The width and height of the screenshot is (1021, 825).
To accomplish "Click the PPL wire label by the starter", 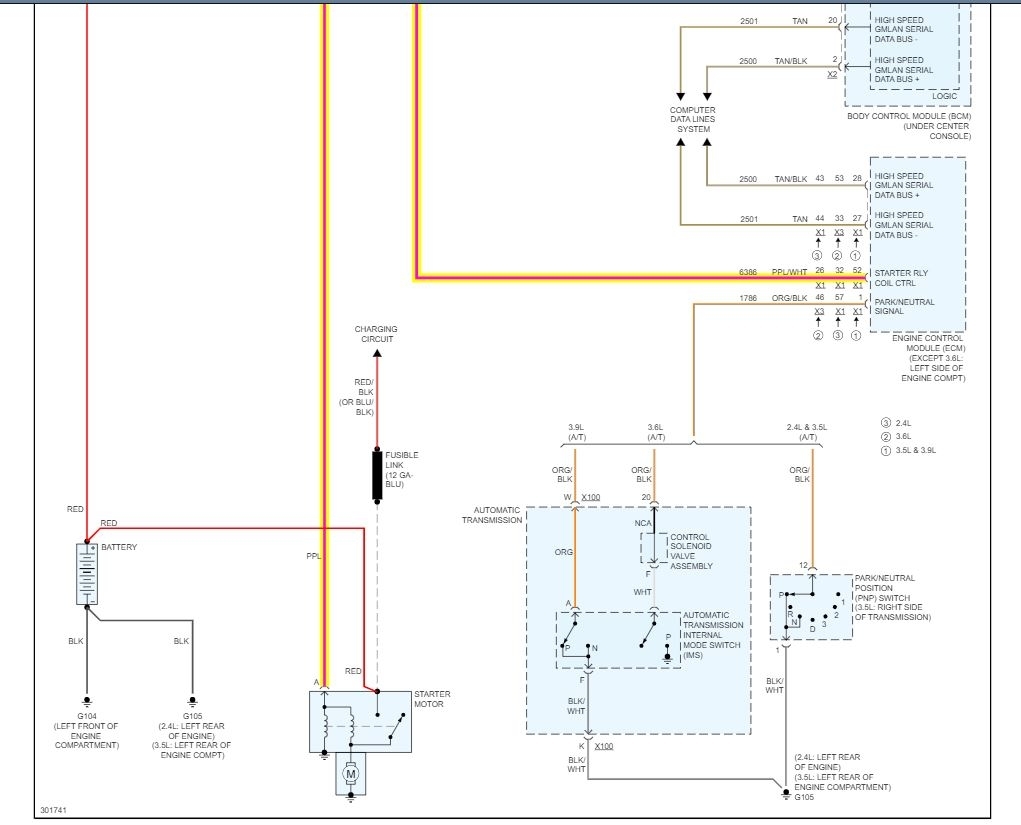I will point(314,556).
